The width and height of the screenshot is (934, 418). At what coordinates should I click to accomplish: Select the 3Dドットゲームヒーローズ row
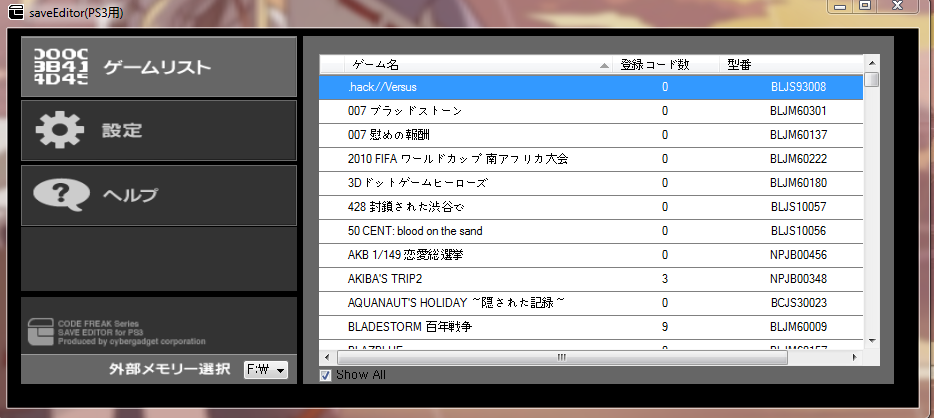(x=591, y=183)
